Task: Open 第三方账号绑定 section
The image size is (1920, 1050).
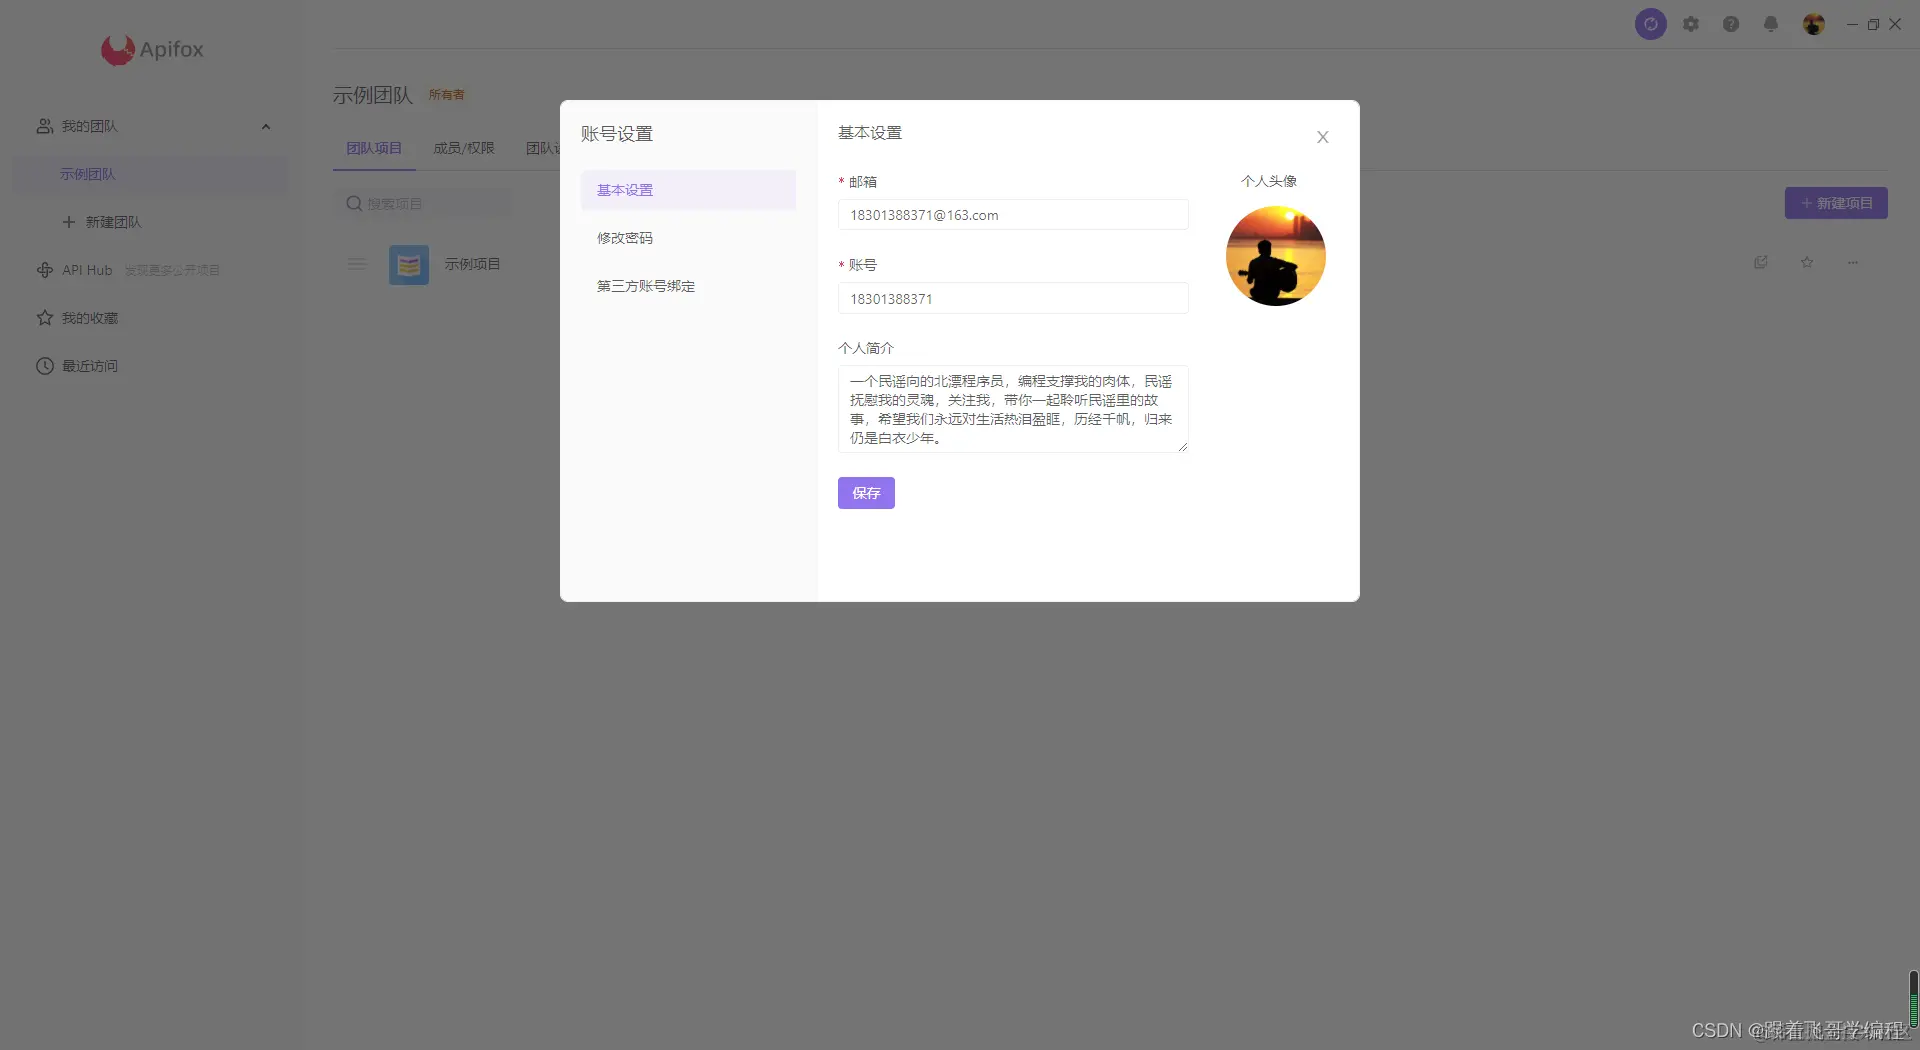Action: [x=688, y=286]
